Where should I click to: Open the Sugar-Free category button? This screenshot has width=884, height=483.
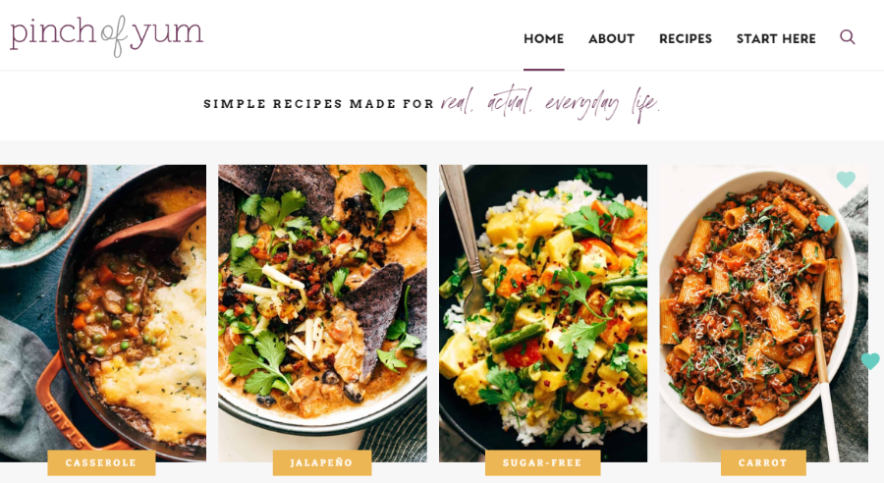(x=542, y=463)
